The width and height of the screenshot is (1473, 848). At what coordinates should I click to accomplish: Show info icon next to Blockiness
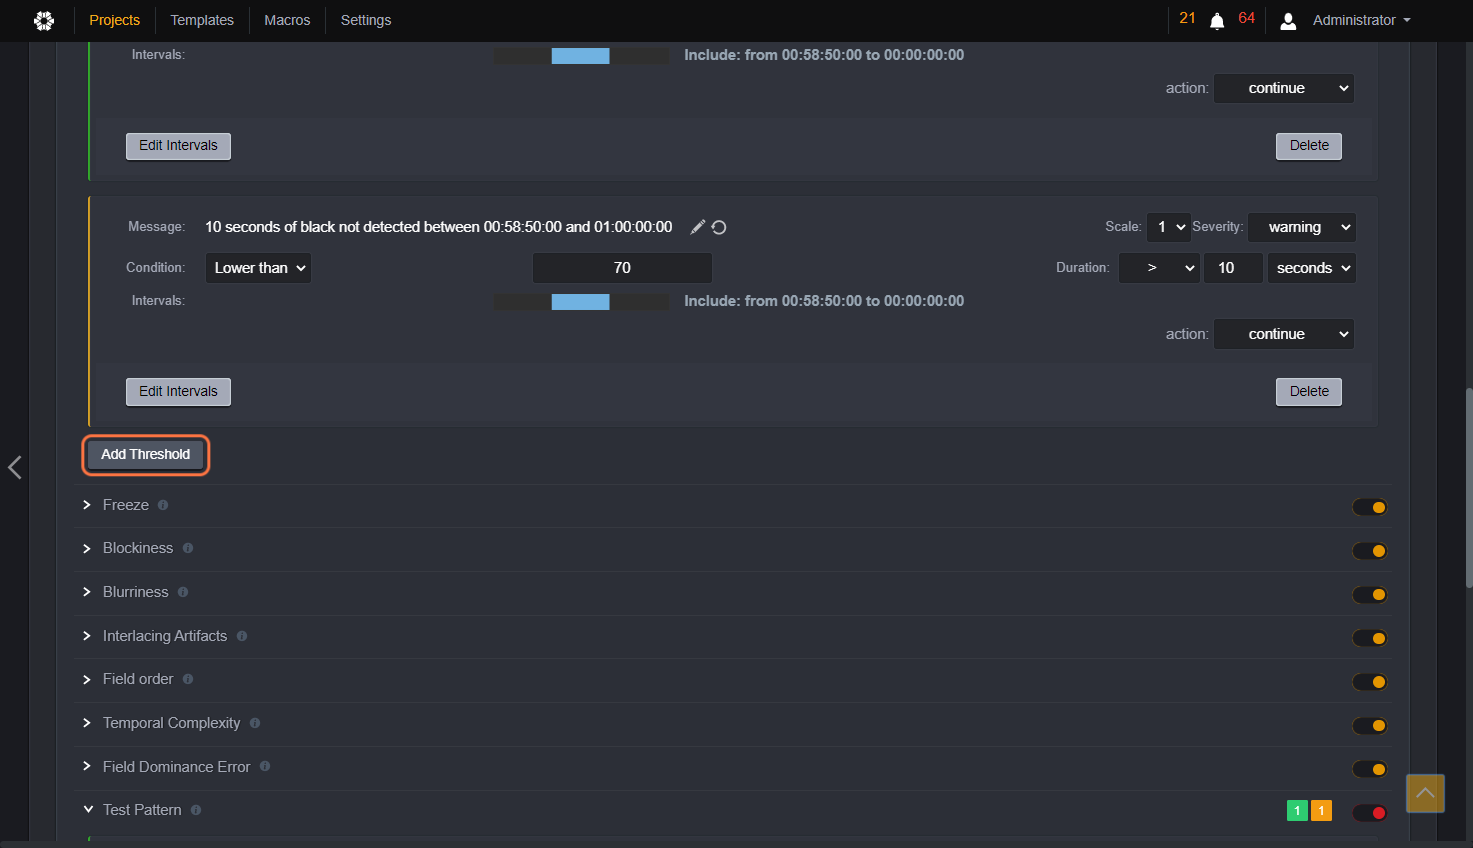pos(188,548)
